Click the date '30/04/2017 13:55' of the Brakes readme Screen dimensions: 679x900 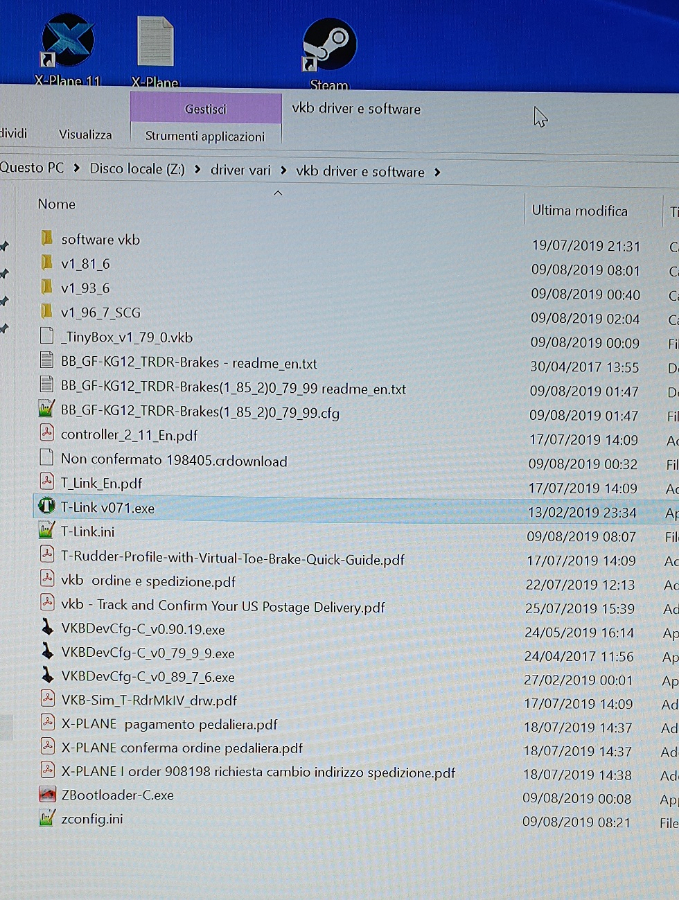(584, 366)
